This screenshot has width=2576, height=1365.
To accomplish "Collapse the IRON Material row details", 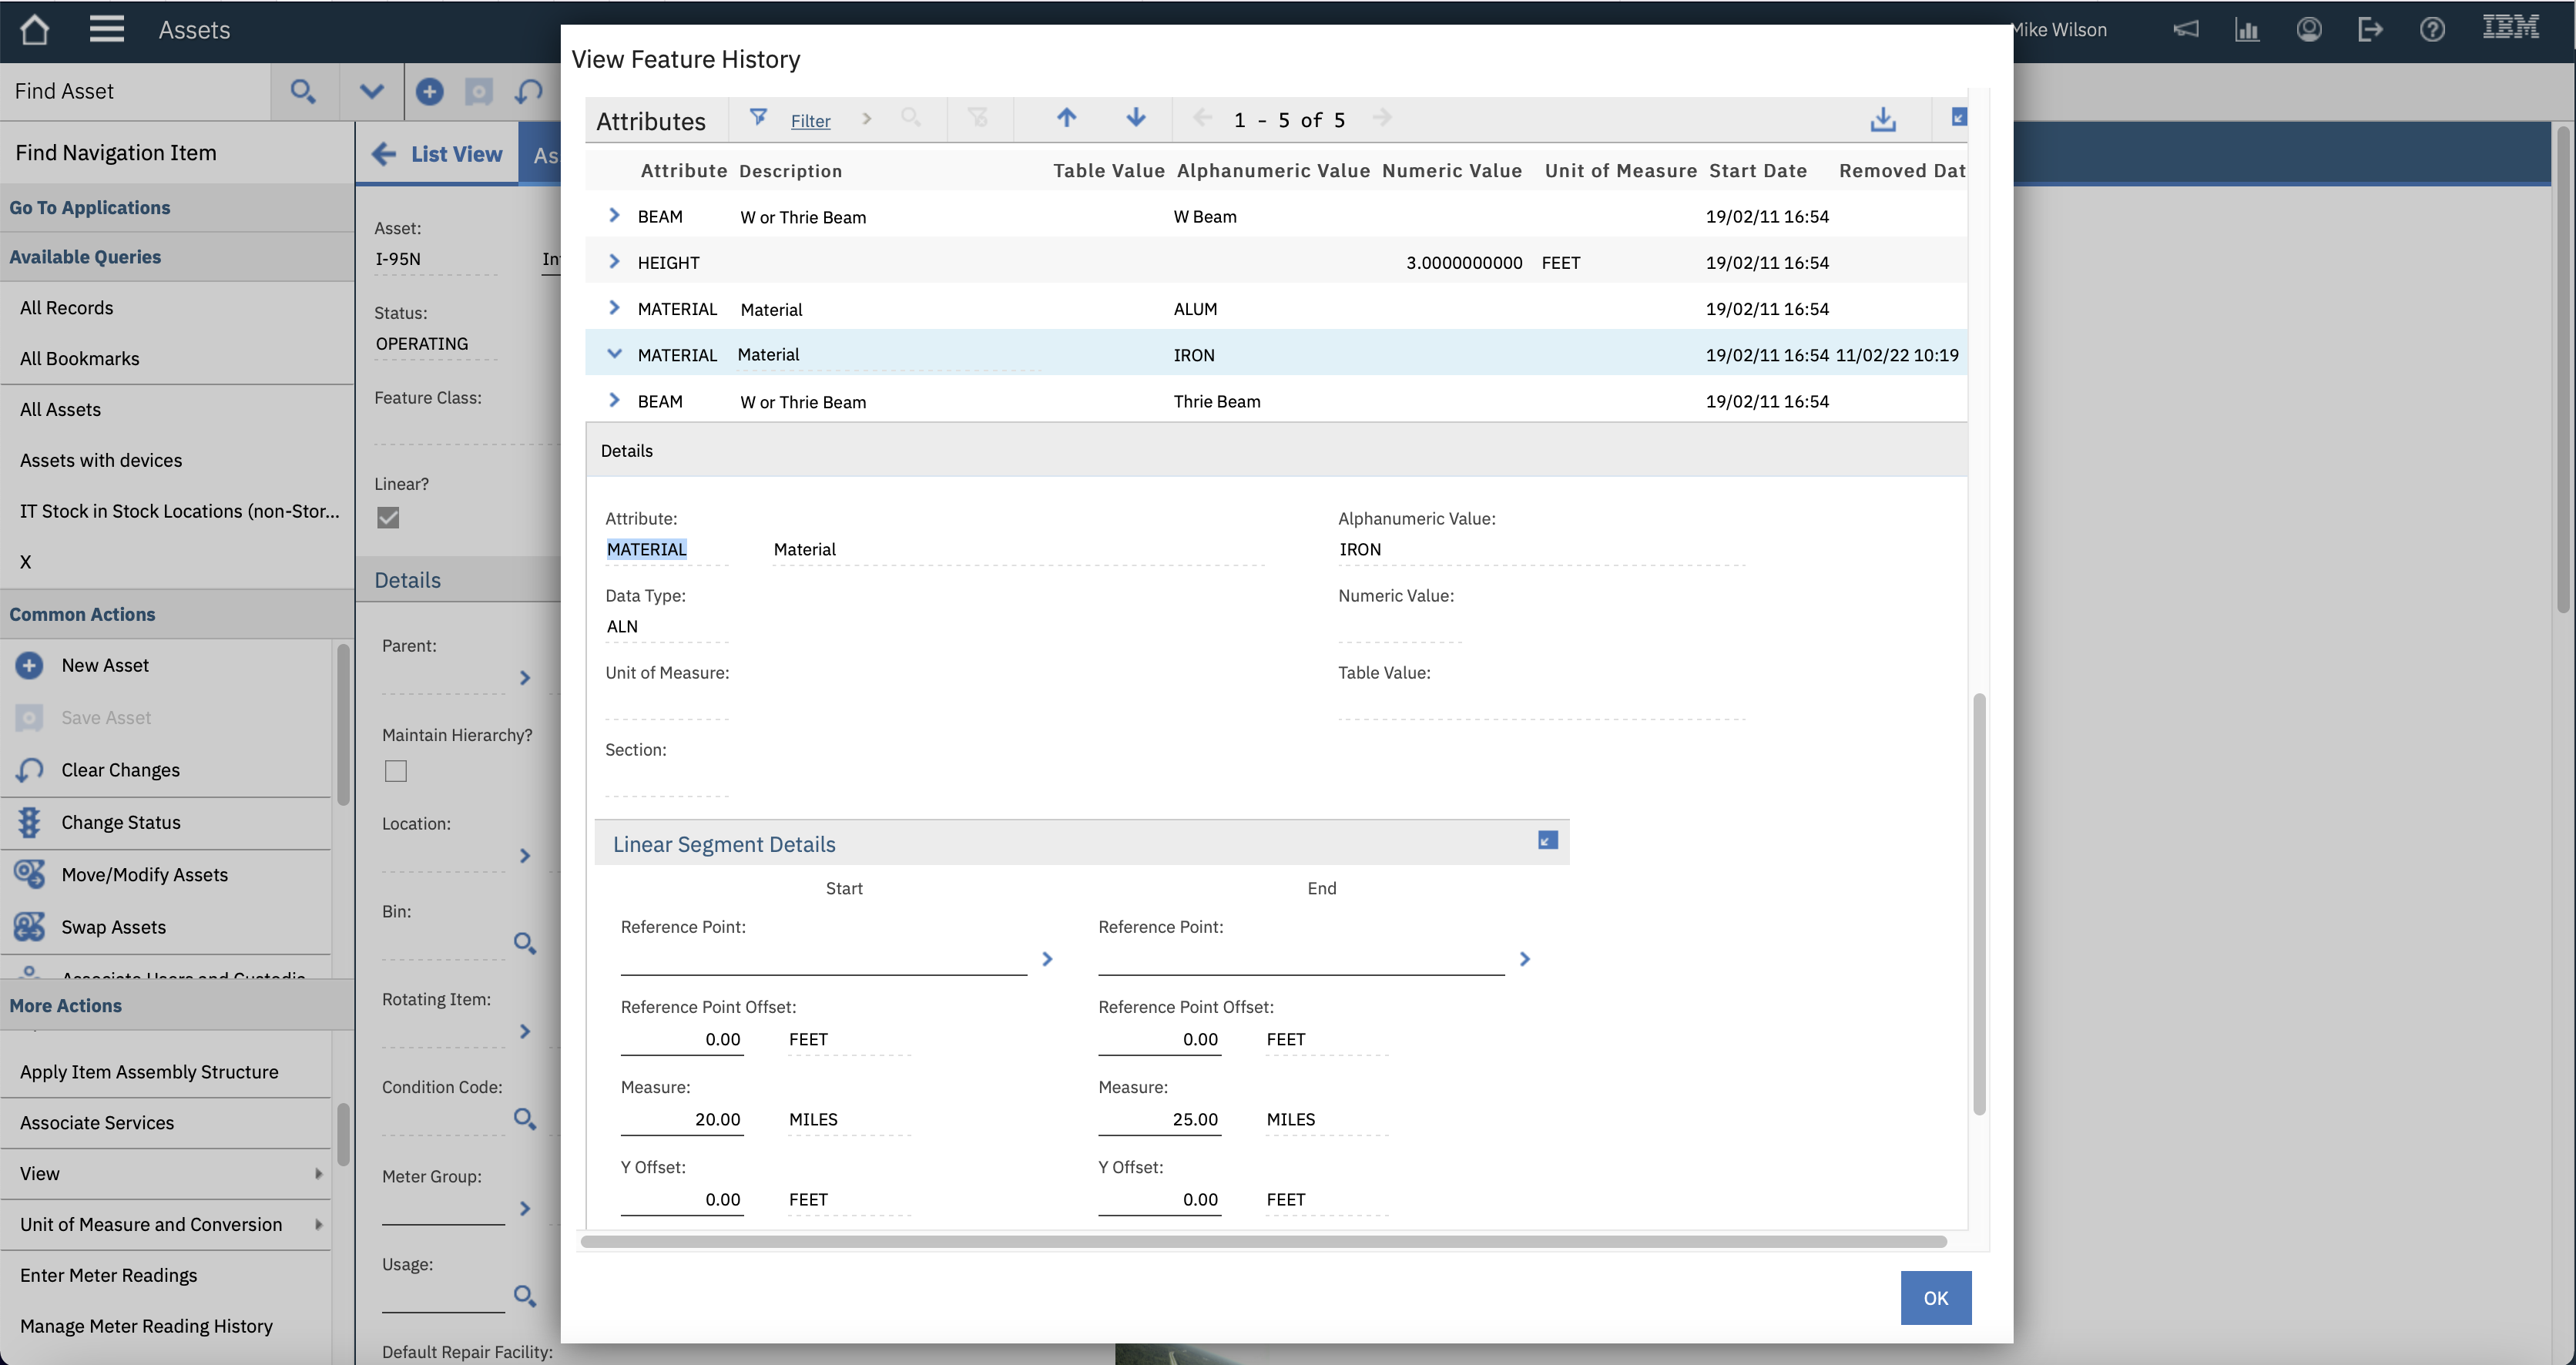I will pyautogui.click(x=614, y=354).
